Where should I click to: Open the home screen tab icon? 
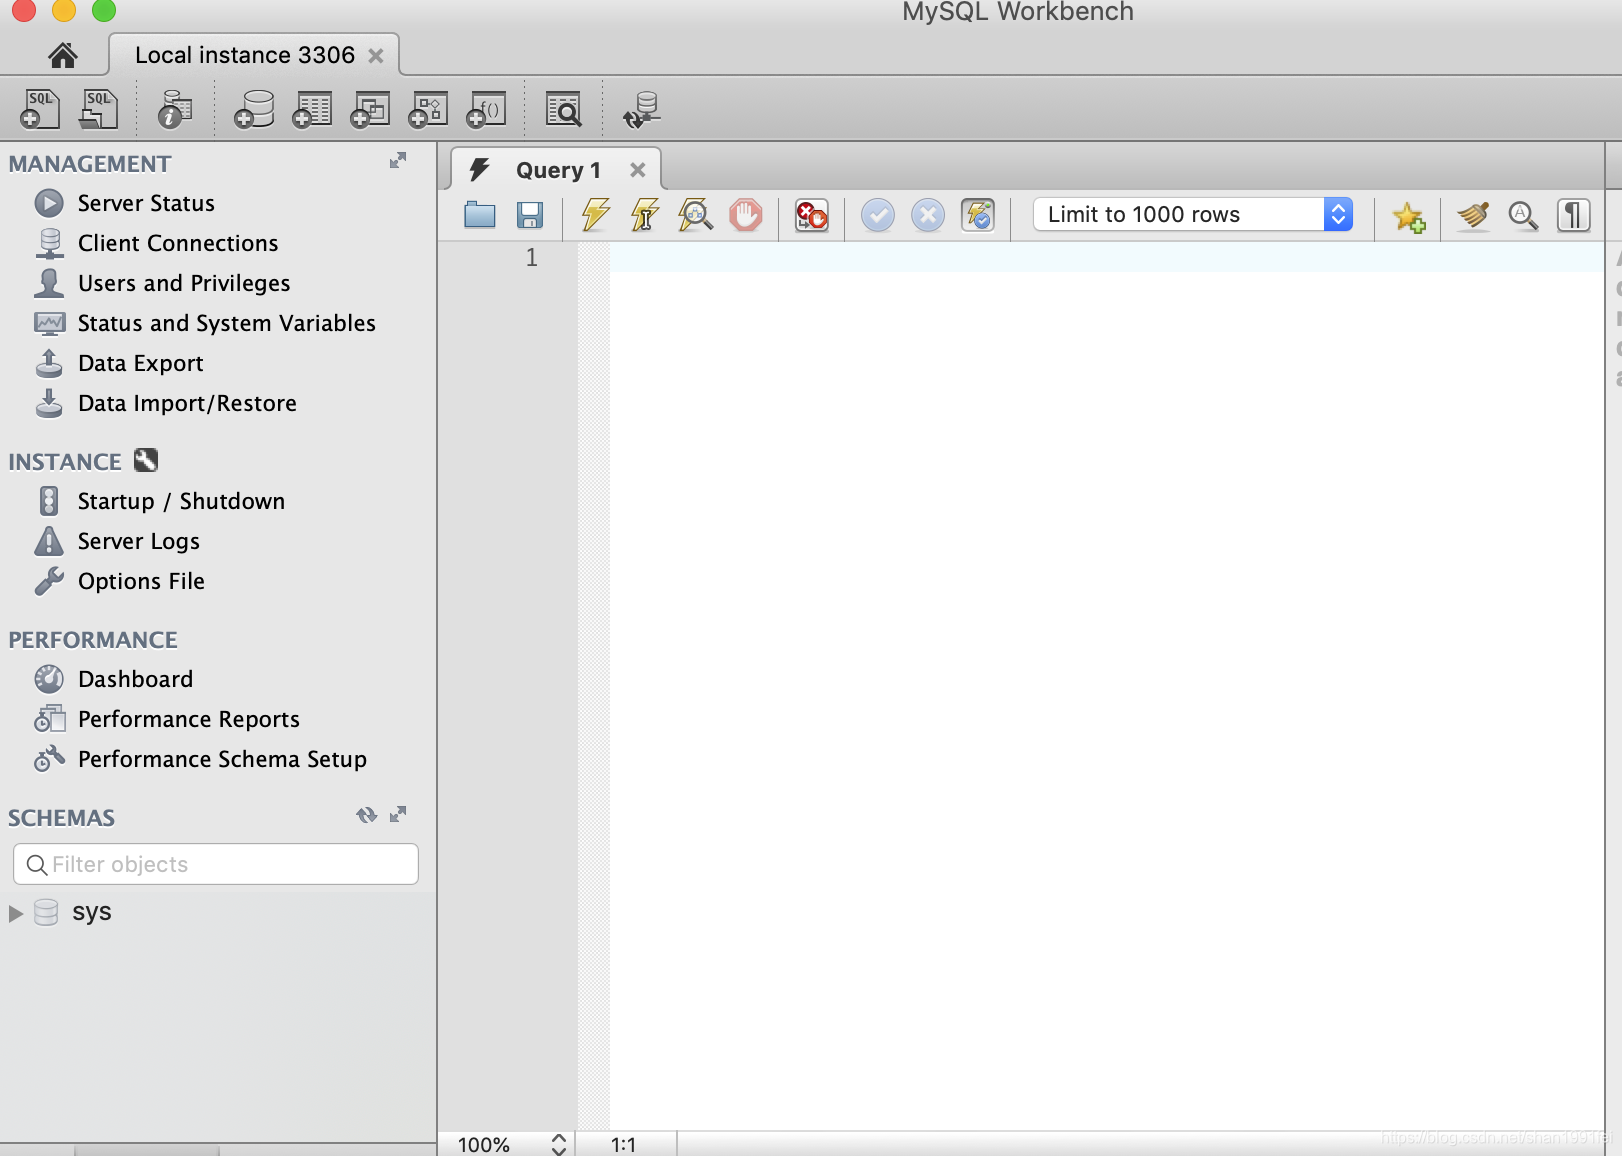(63, 55)
